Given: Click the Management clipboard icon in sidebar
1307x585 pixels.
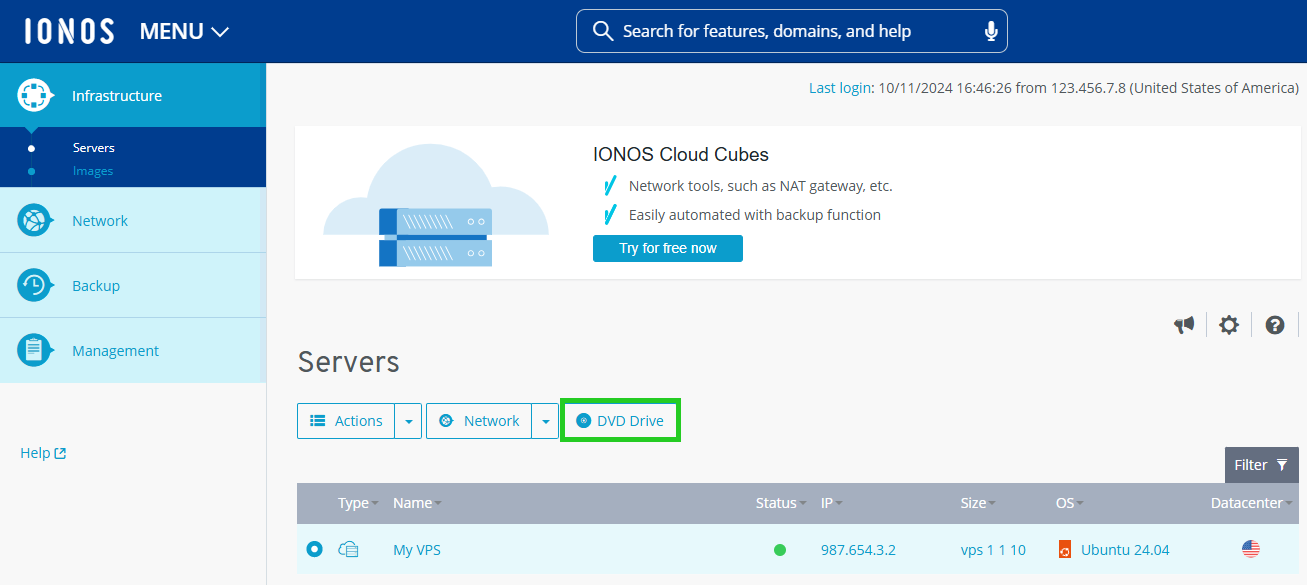Looking at the screenshot, I should tap(35, 351).
